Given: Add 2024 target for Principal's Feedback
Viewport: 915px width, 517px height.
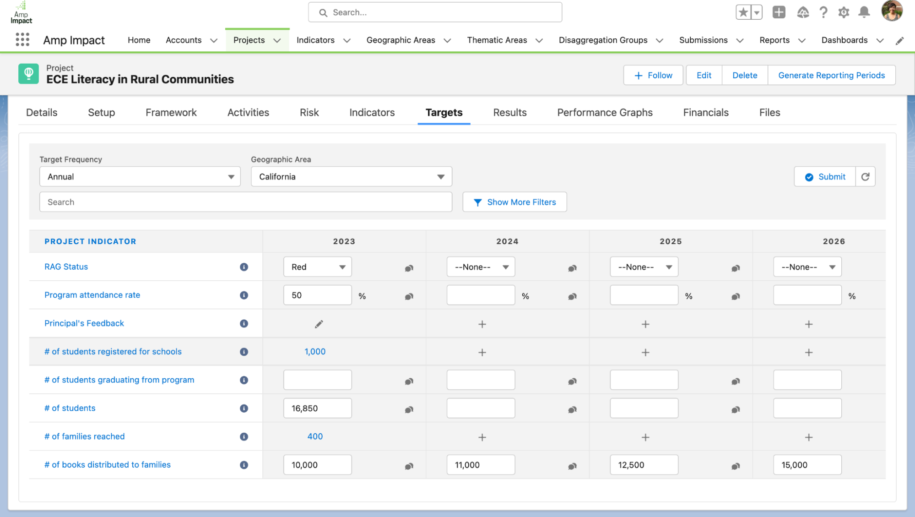Looking at the screenshot, I should click(x=482, y=324).
